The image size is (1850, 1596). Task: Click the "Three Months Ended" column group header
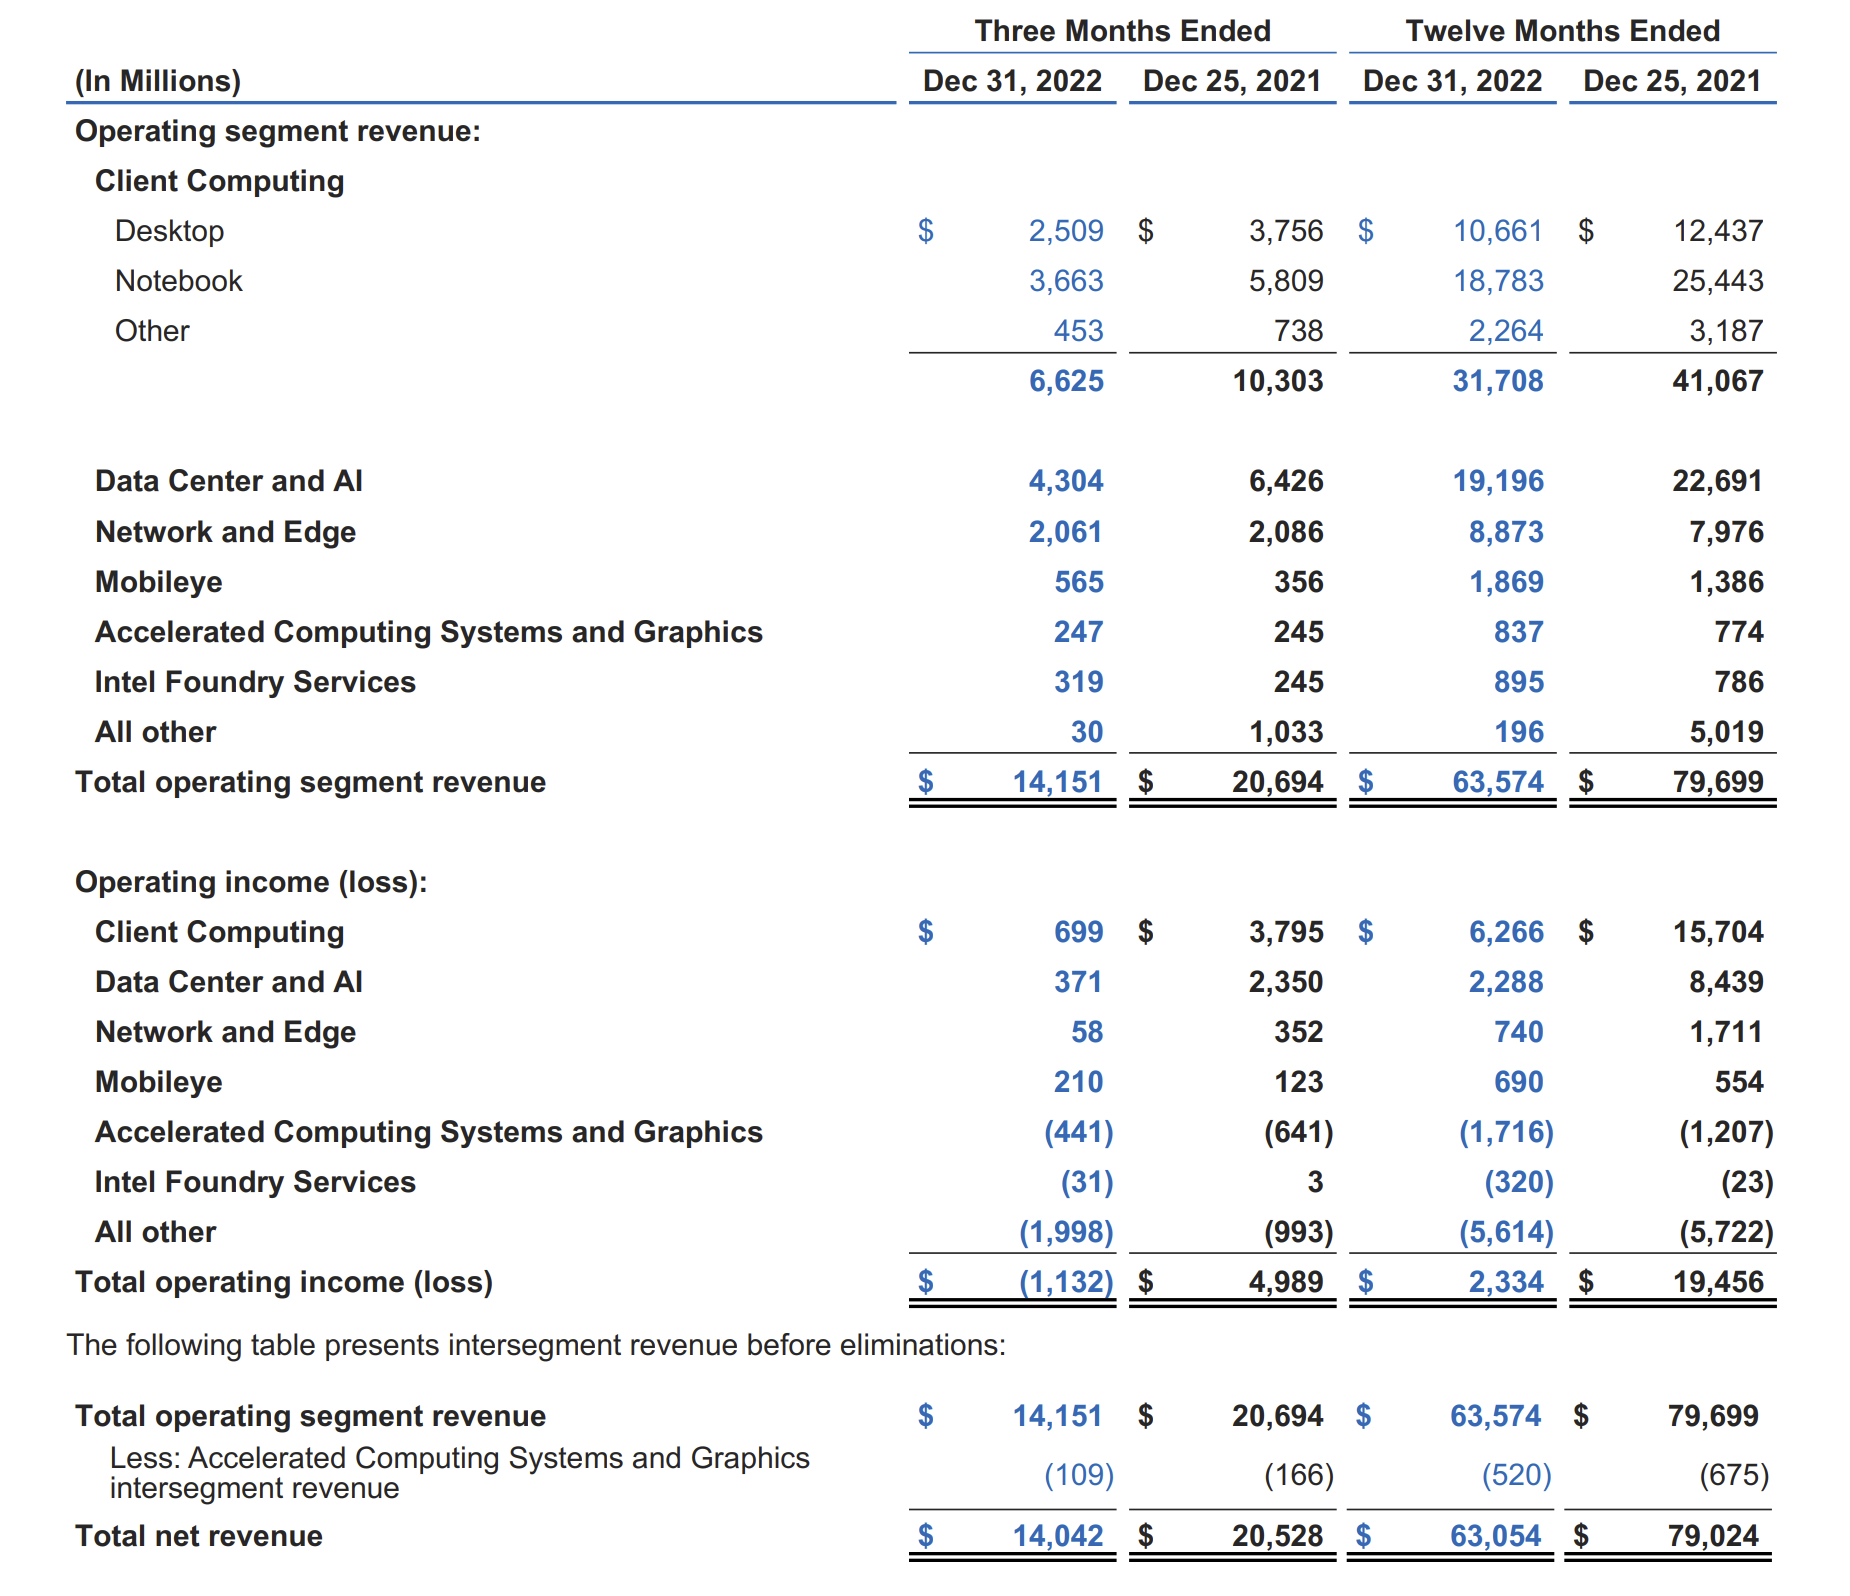click(x=1123, y=31)
